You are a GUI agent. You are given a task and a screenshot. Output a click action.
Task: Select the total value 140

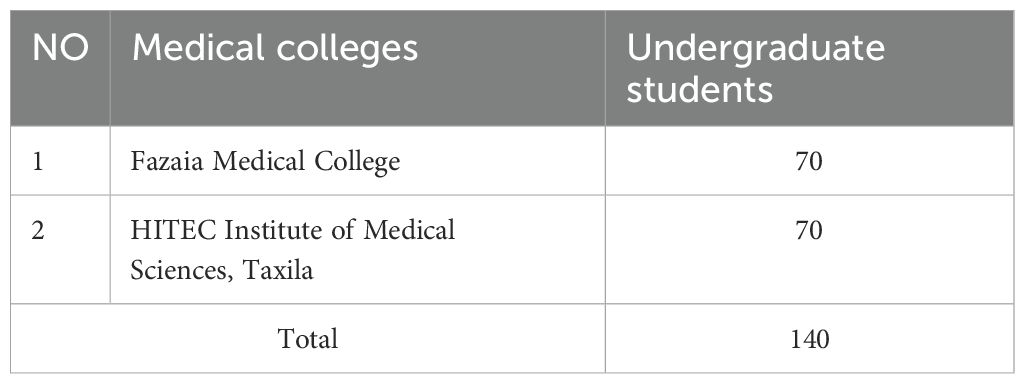pos(810,338)
